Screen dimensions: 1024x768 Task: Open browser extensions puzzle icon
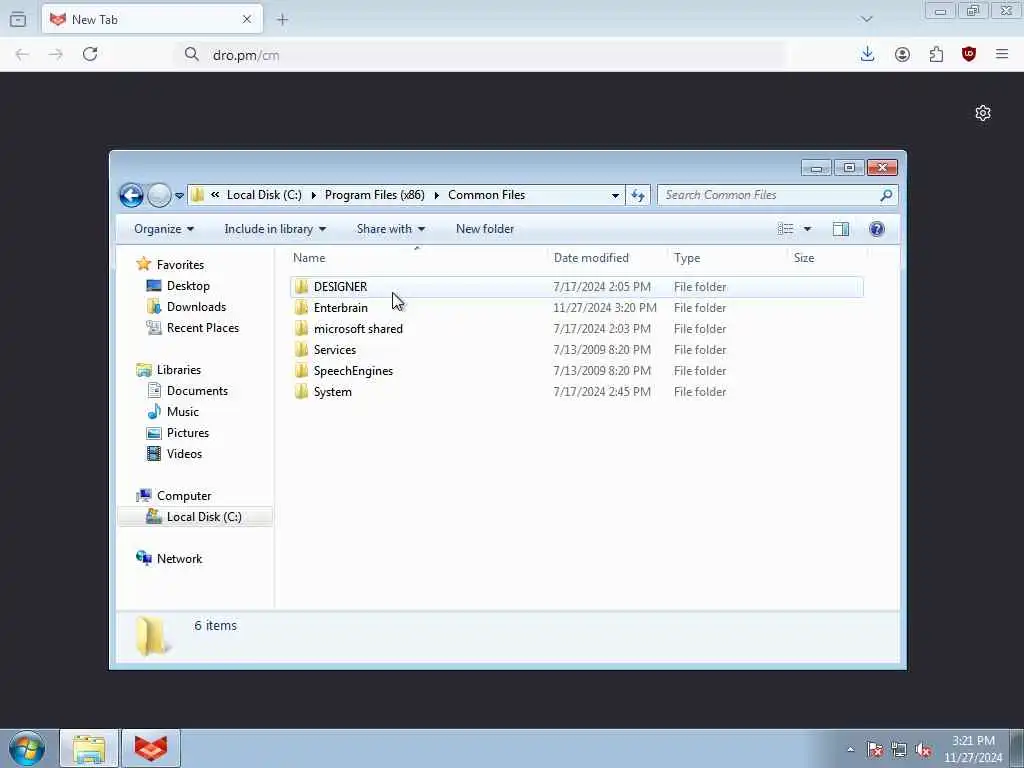pyautogui.click(x=936, y=55)
